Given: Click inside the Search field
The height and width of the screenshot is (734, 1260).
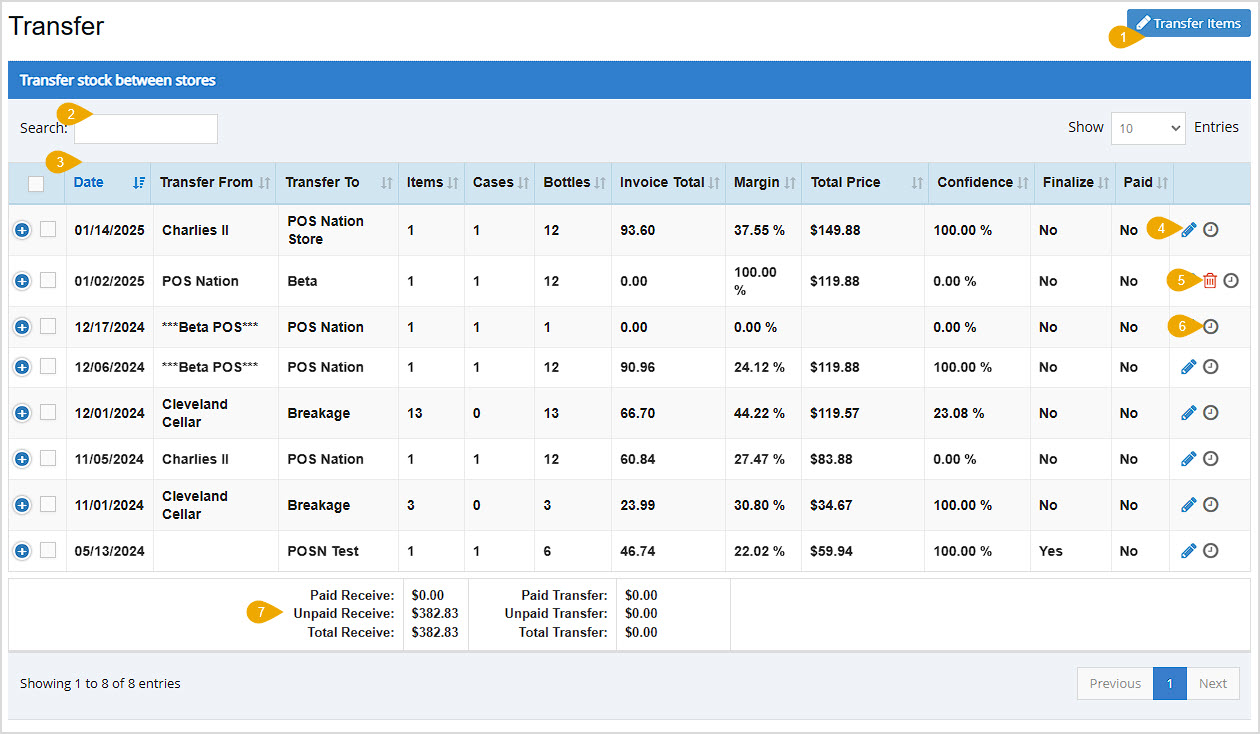Looking at the screenshot, I should point(145,128).
